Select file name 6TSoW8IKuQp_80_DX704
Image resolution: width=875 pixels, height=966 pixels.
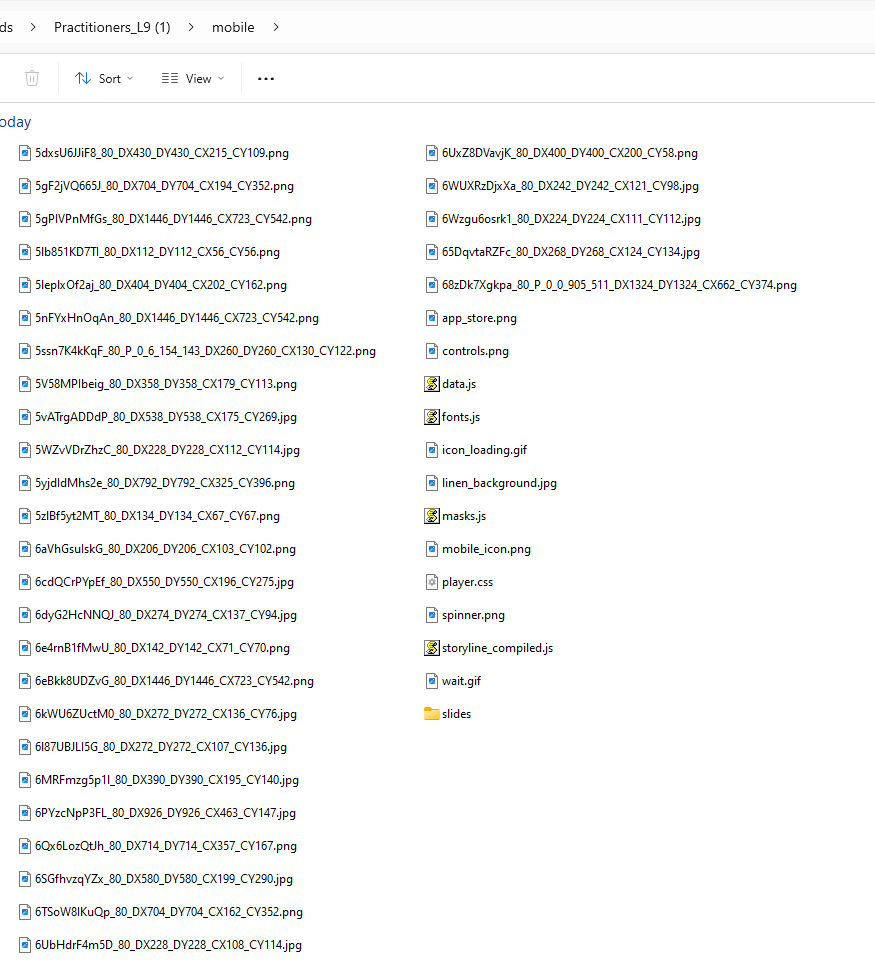click(x=169, y=911)
